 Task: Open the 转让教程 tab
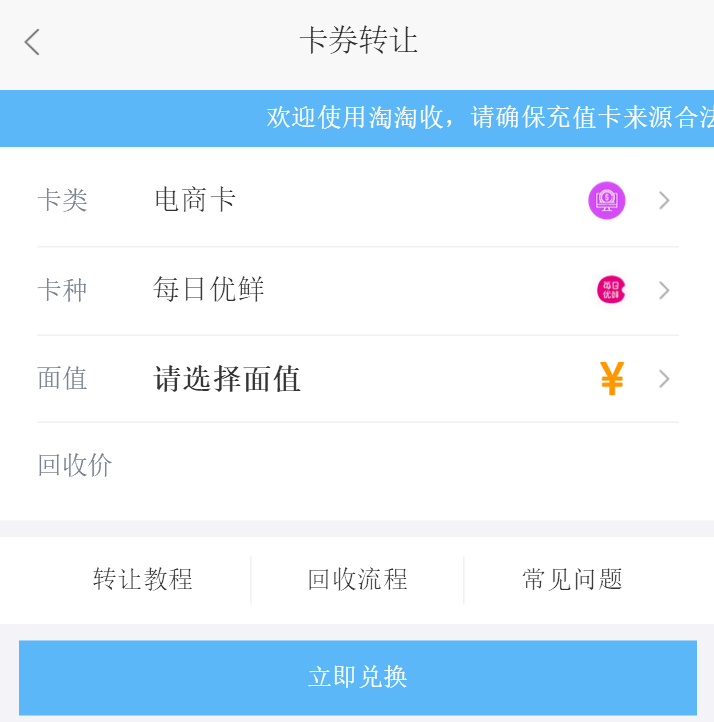[143, 580]
